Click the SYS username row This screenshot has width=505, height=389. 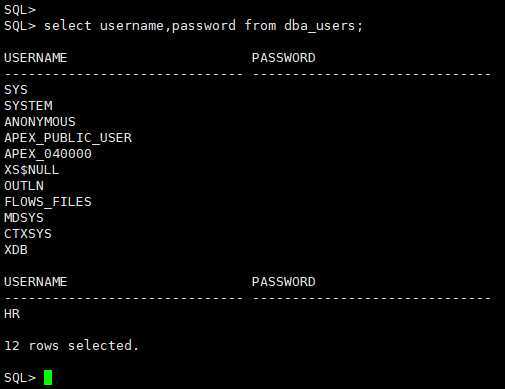coord(16,90)
